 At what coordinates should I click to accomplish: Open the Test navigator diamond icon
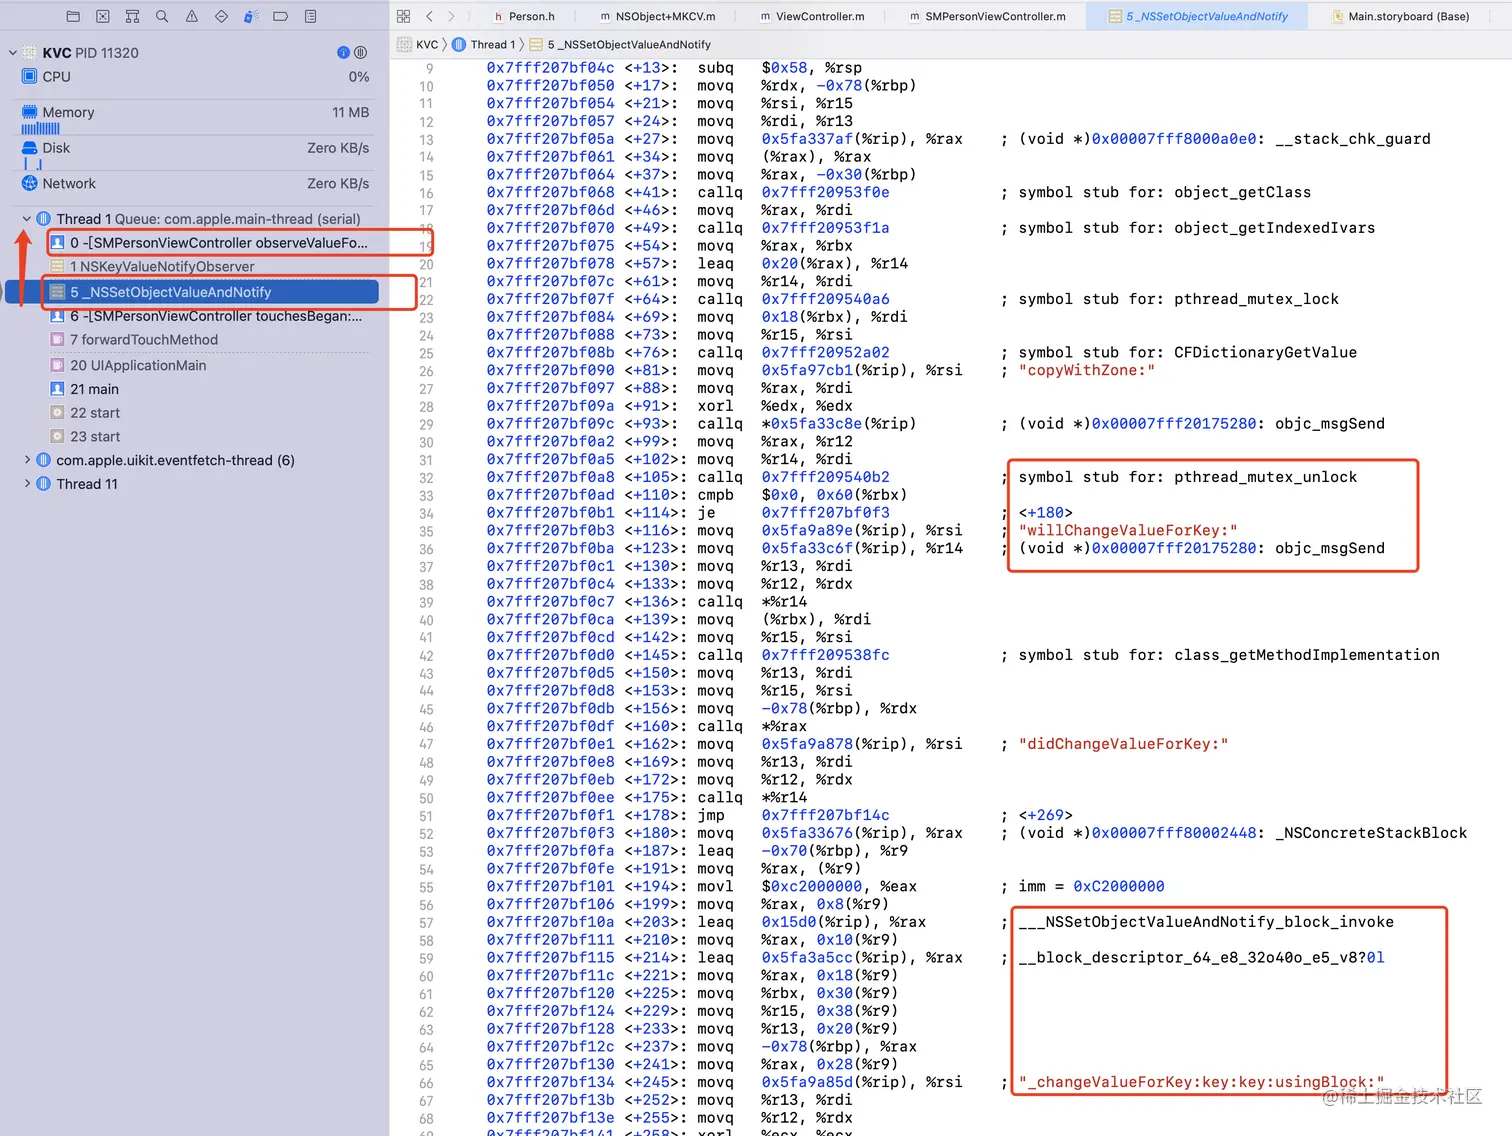(x=221, y=16)
